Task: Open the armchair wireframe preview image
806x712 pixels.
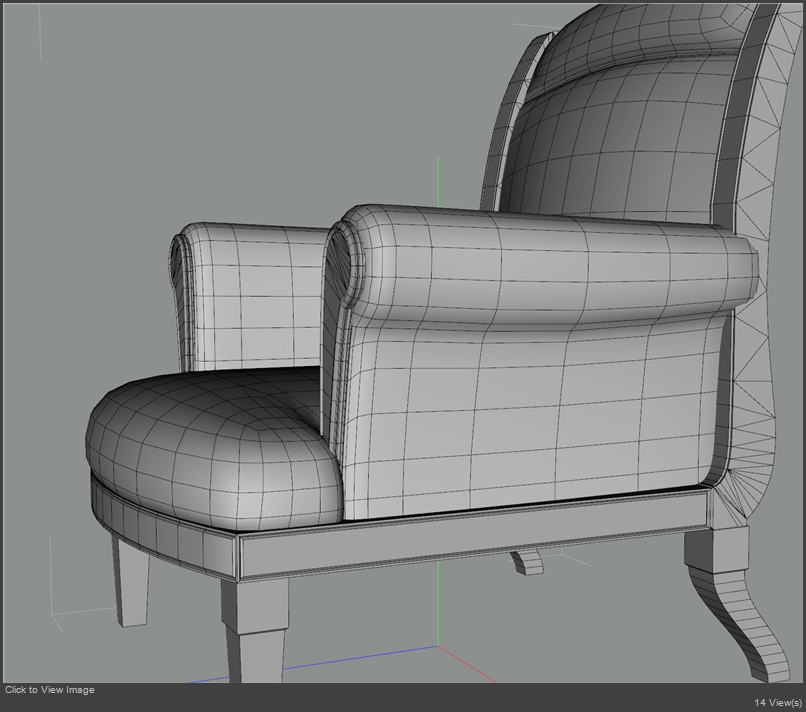Action: [403, 343]
